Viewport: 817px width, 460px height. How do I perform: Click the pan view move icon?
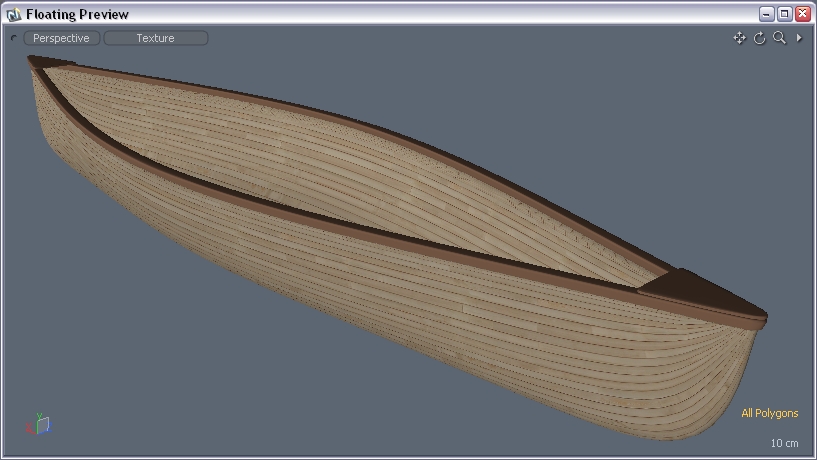pos(739,38)
